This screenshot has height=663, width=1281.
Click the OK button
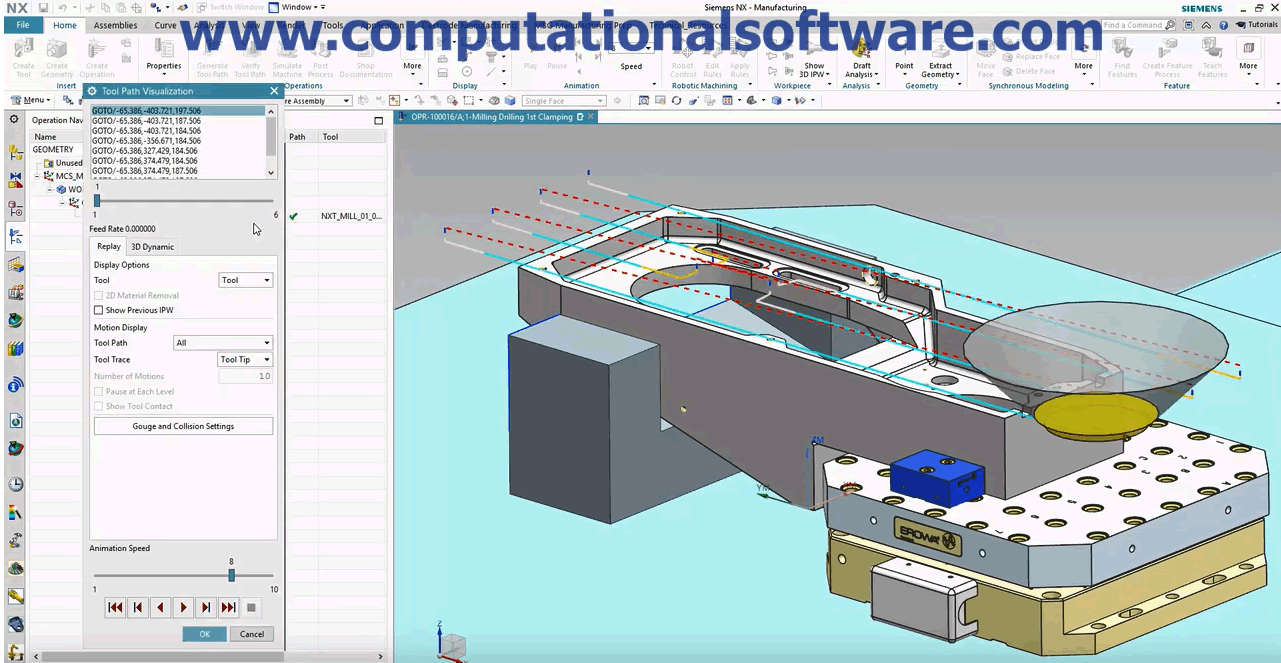(205, 634)
